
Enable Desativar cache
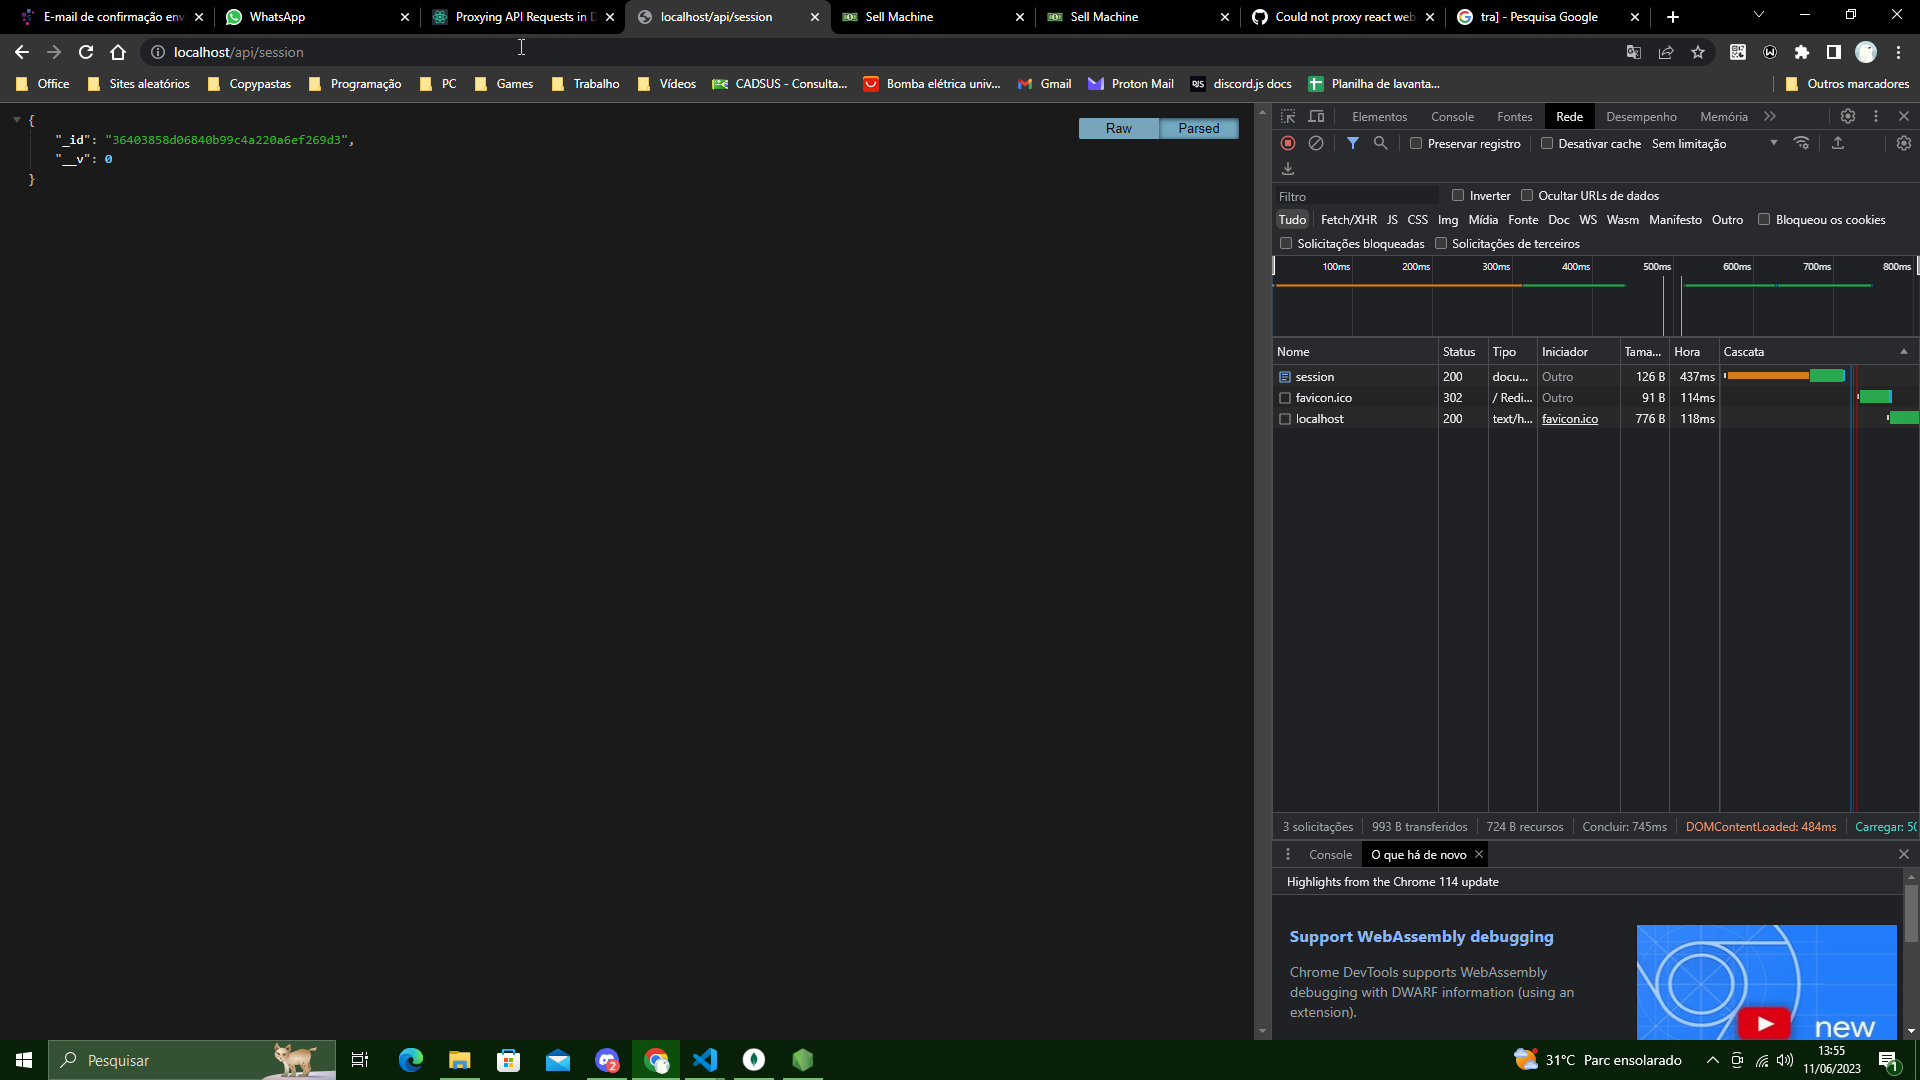click(x=1547, y=143)
